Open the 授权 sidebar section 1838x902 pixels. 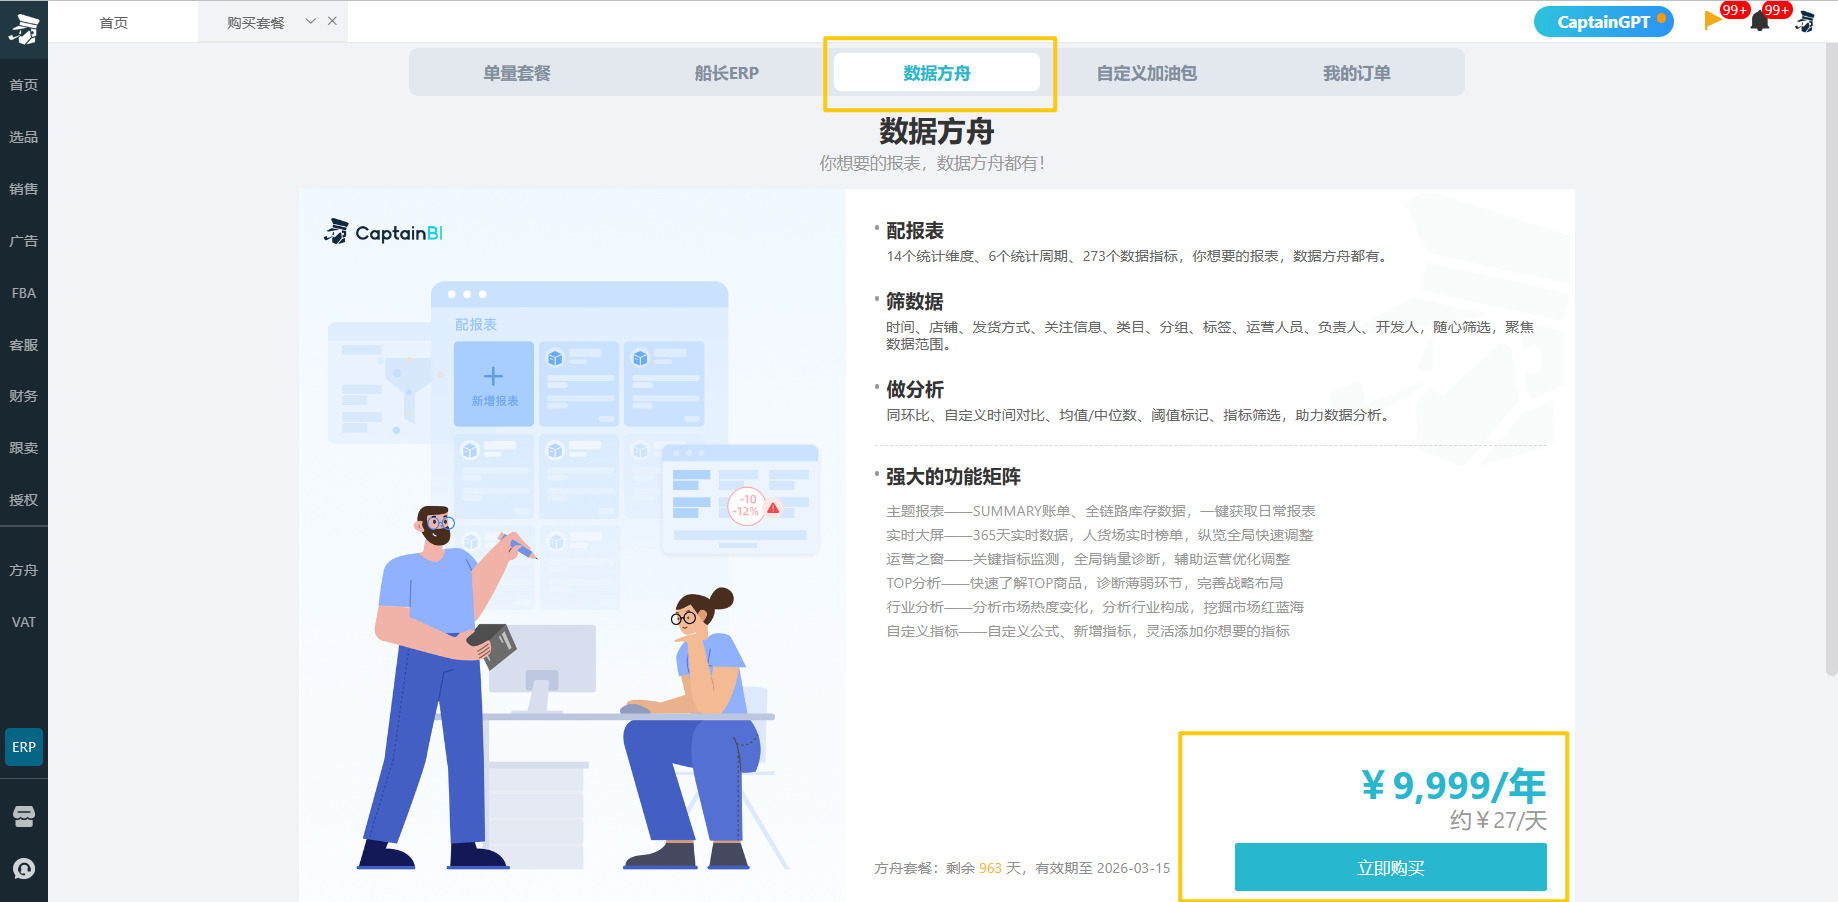[24, 500]
